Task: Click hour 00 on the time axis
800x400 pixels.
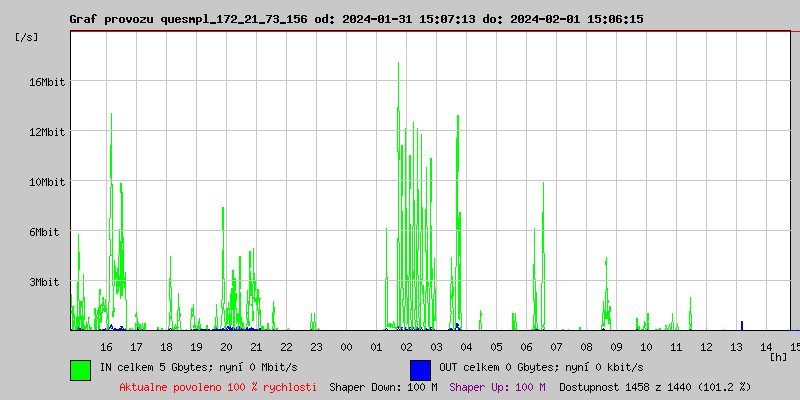Action: (346, 346)
